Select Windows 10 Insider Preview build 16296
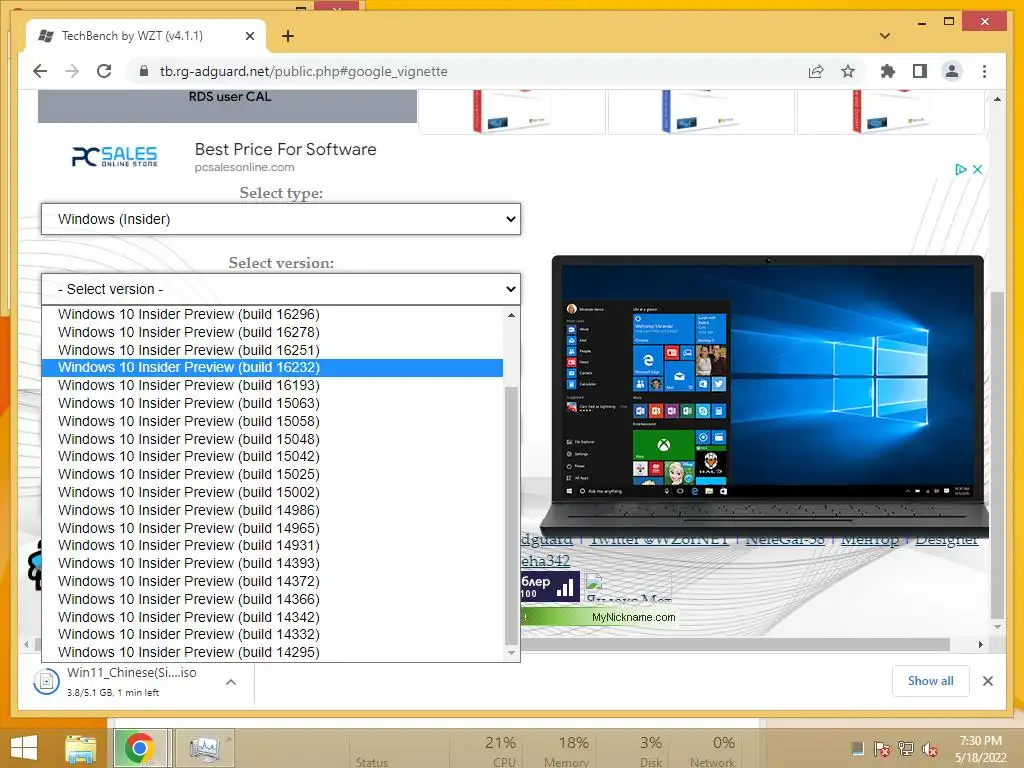The image size is (1024, 768). point(272,314)
